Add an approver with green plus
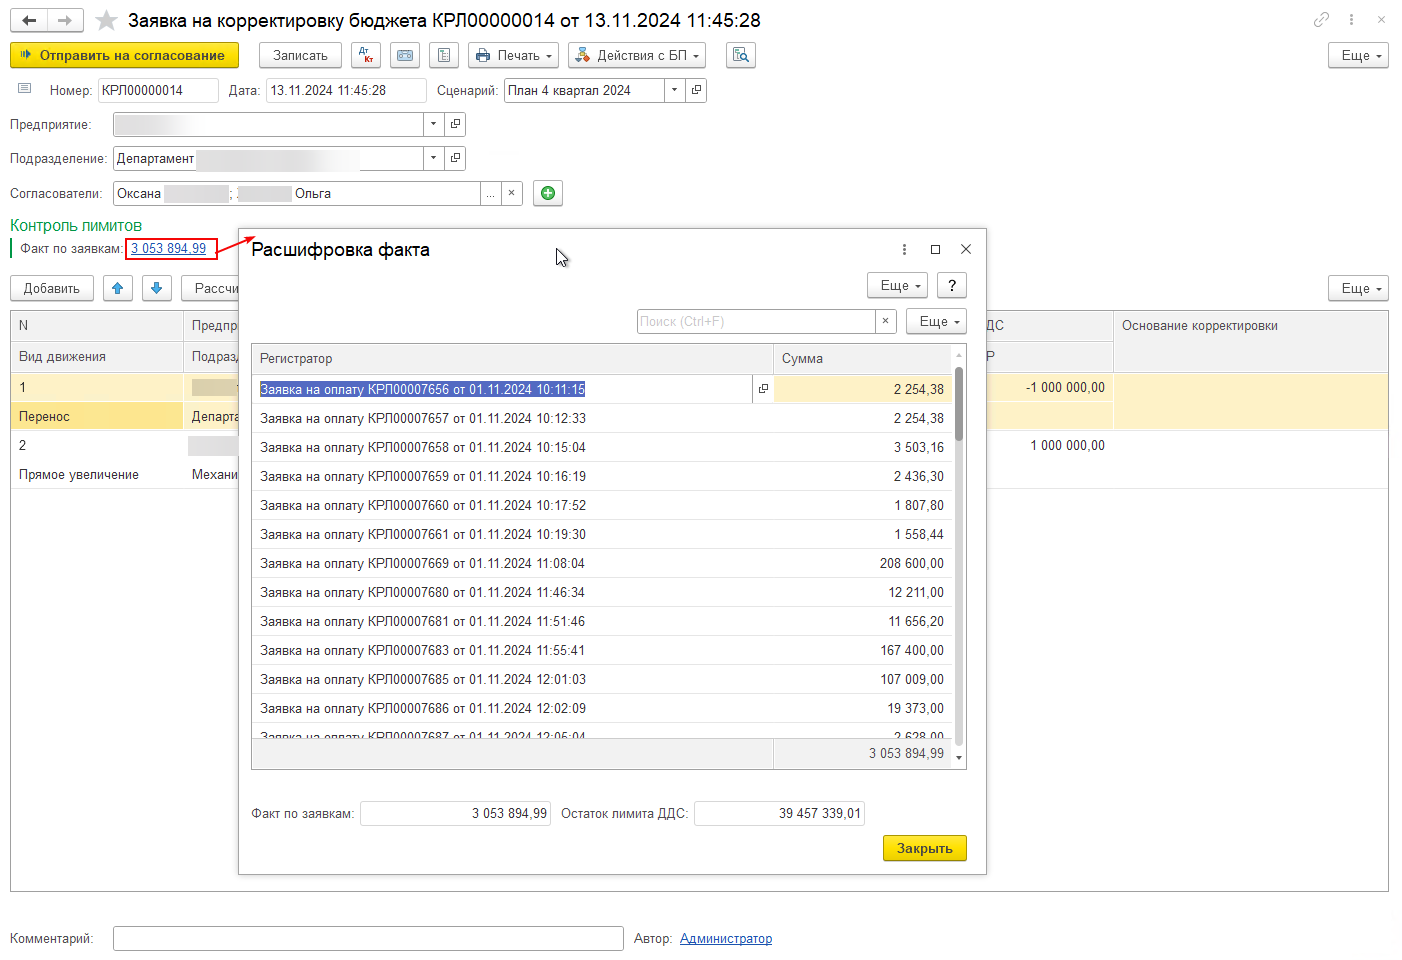The image size is (1402, 960). click(548, 193)
